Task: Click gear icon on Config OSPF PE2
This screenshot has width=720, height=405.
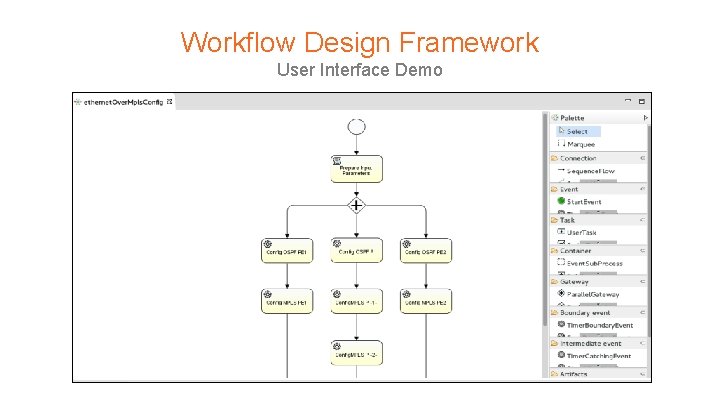Action: (406, 244)
